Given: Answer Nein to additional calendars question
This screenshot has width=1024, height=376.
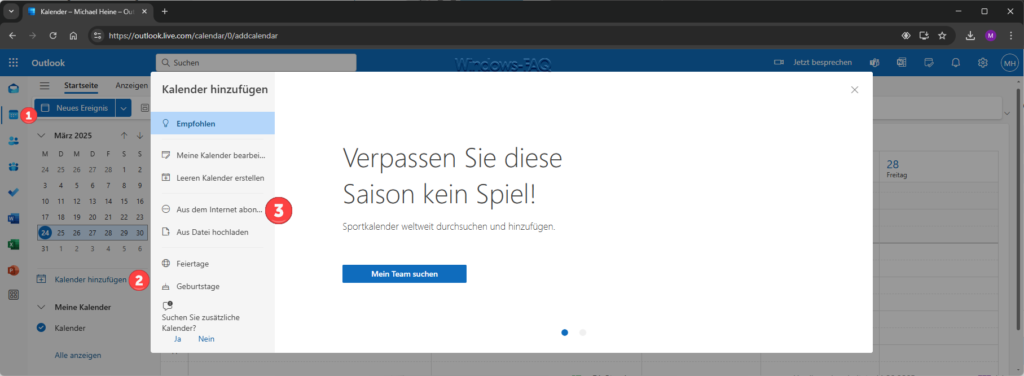Looking at the screenshot, I should pos(206,339).
